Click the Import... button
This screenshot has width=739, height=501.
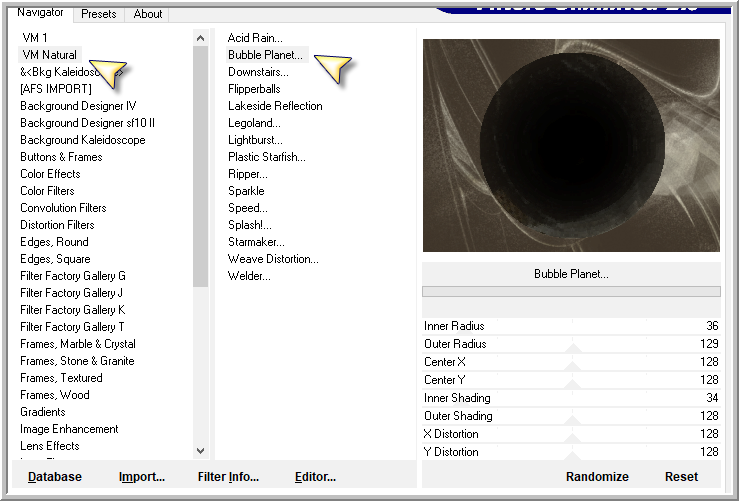[x=142, y=476]
